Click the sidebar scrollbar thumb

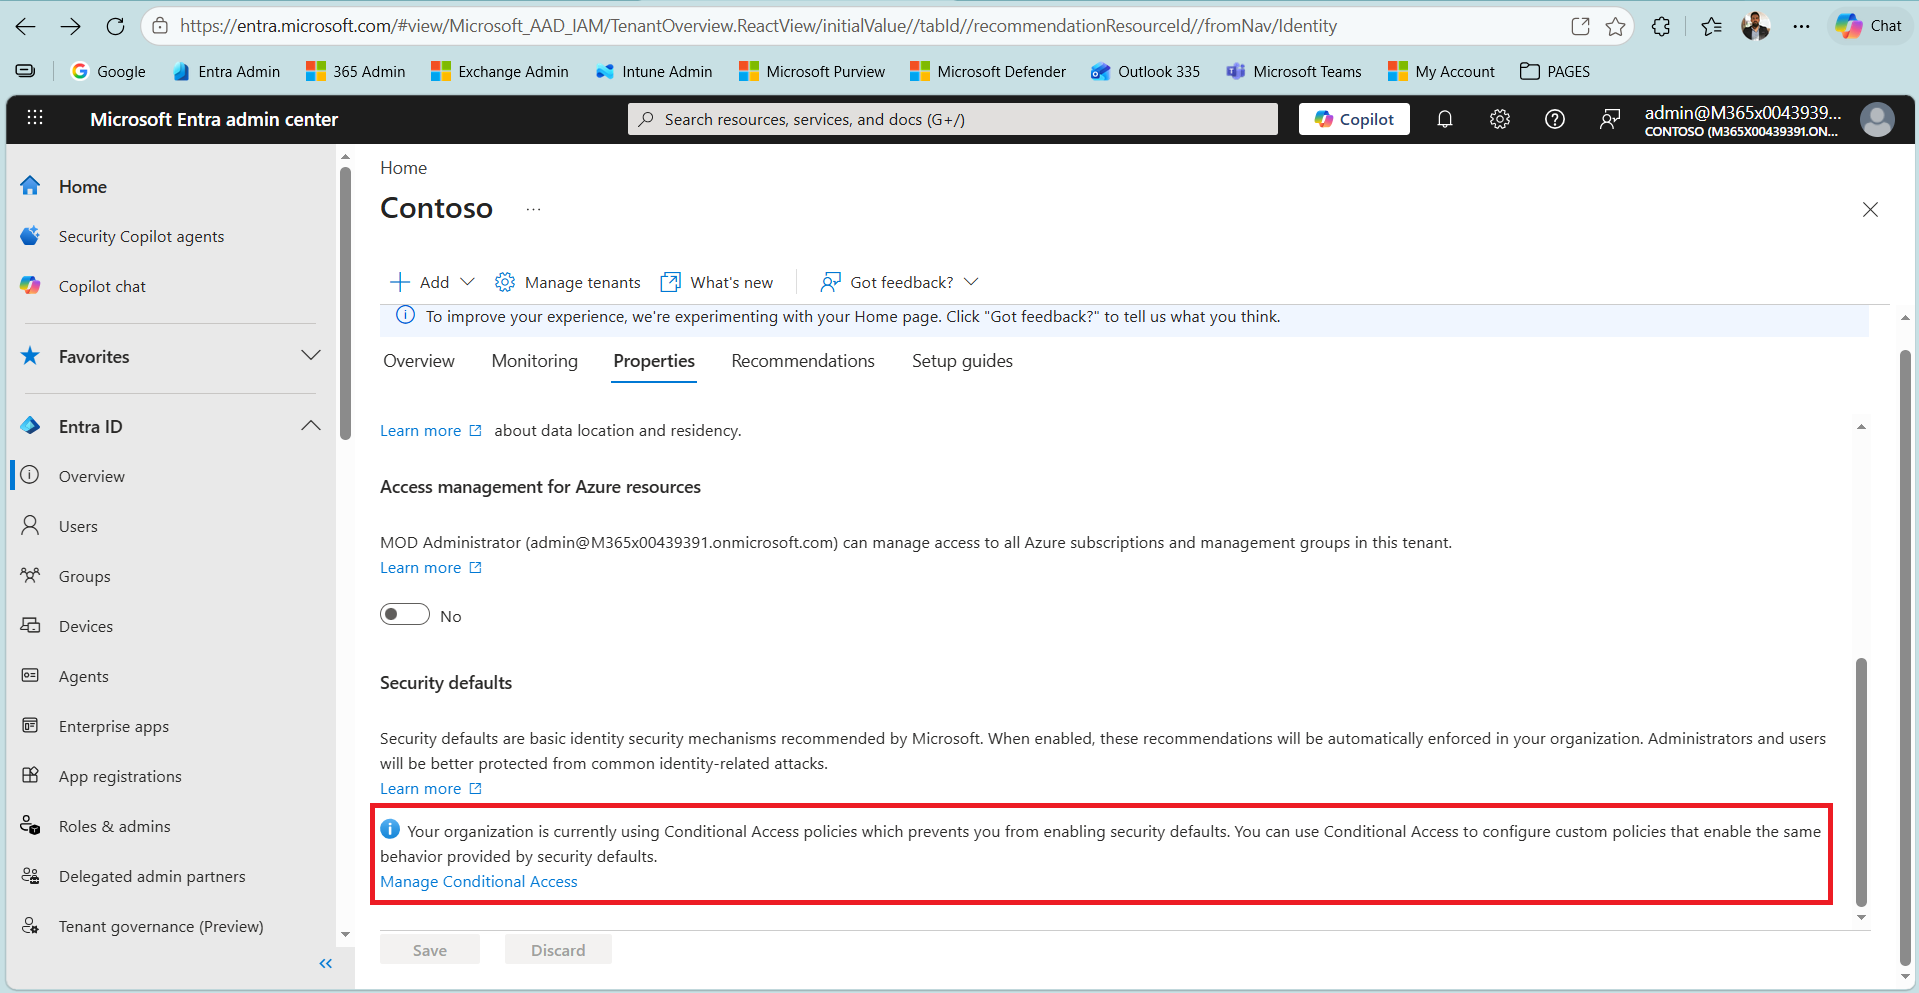345,303
